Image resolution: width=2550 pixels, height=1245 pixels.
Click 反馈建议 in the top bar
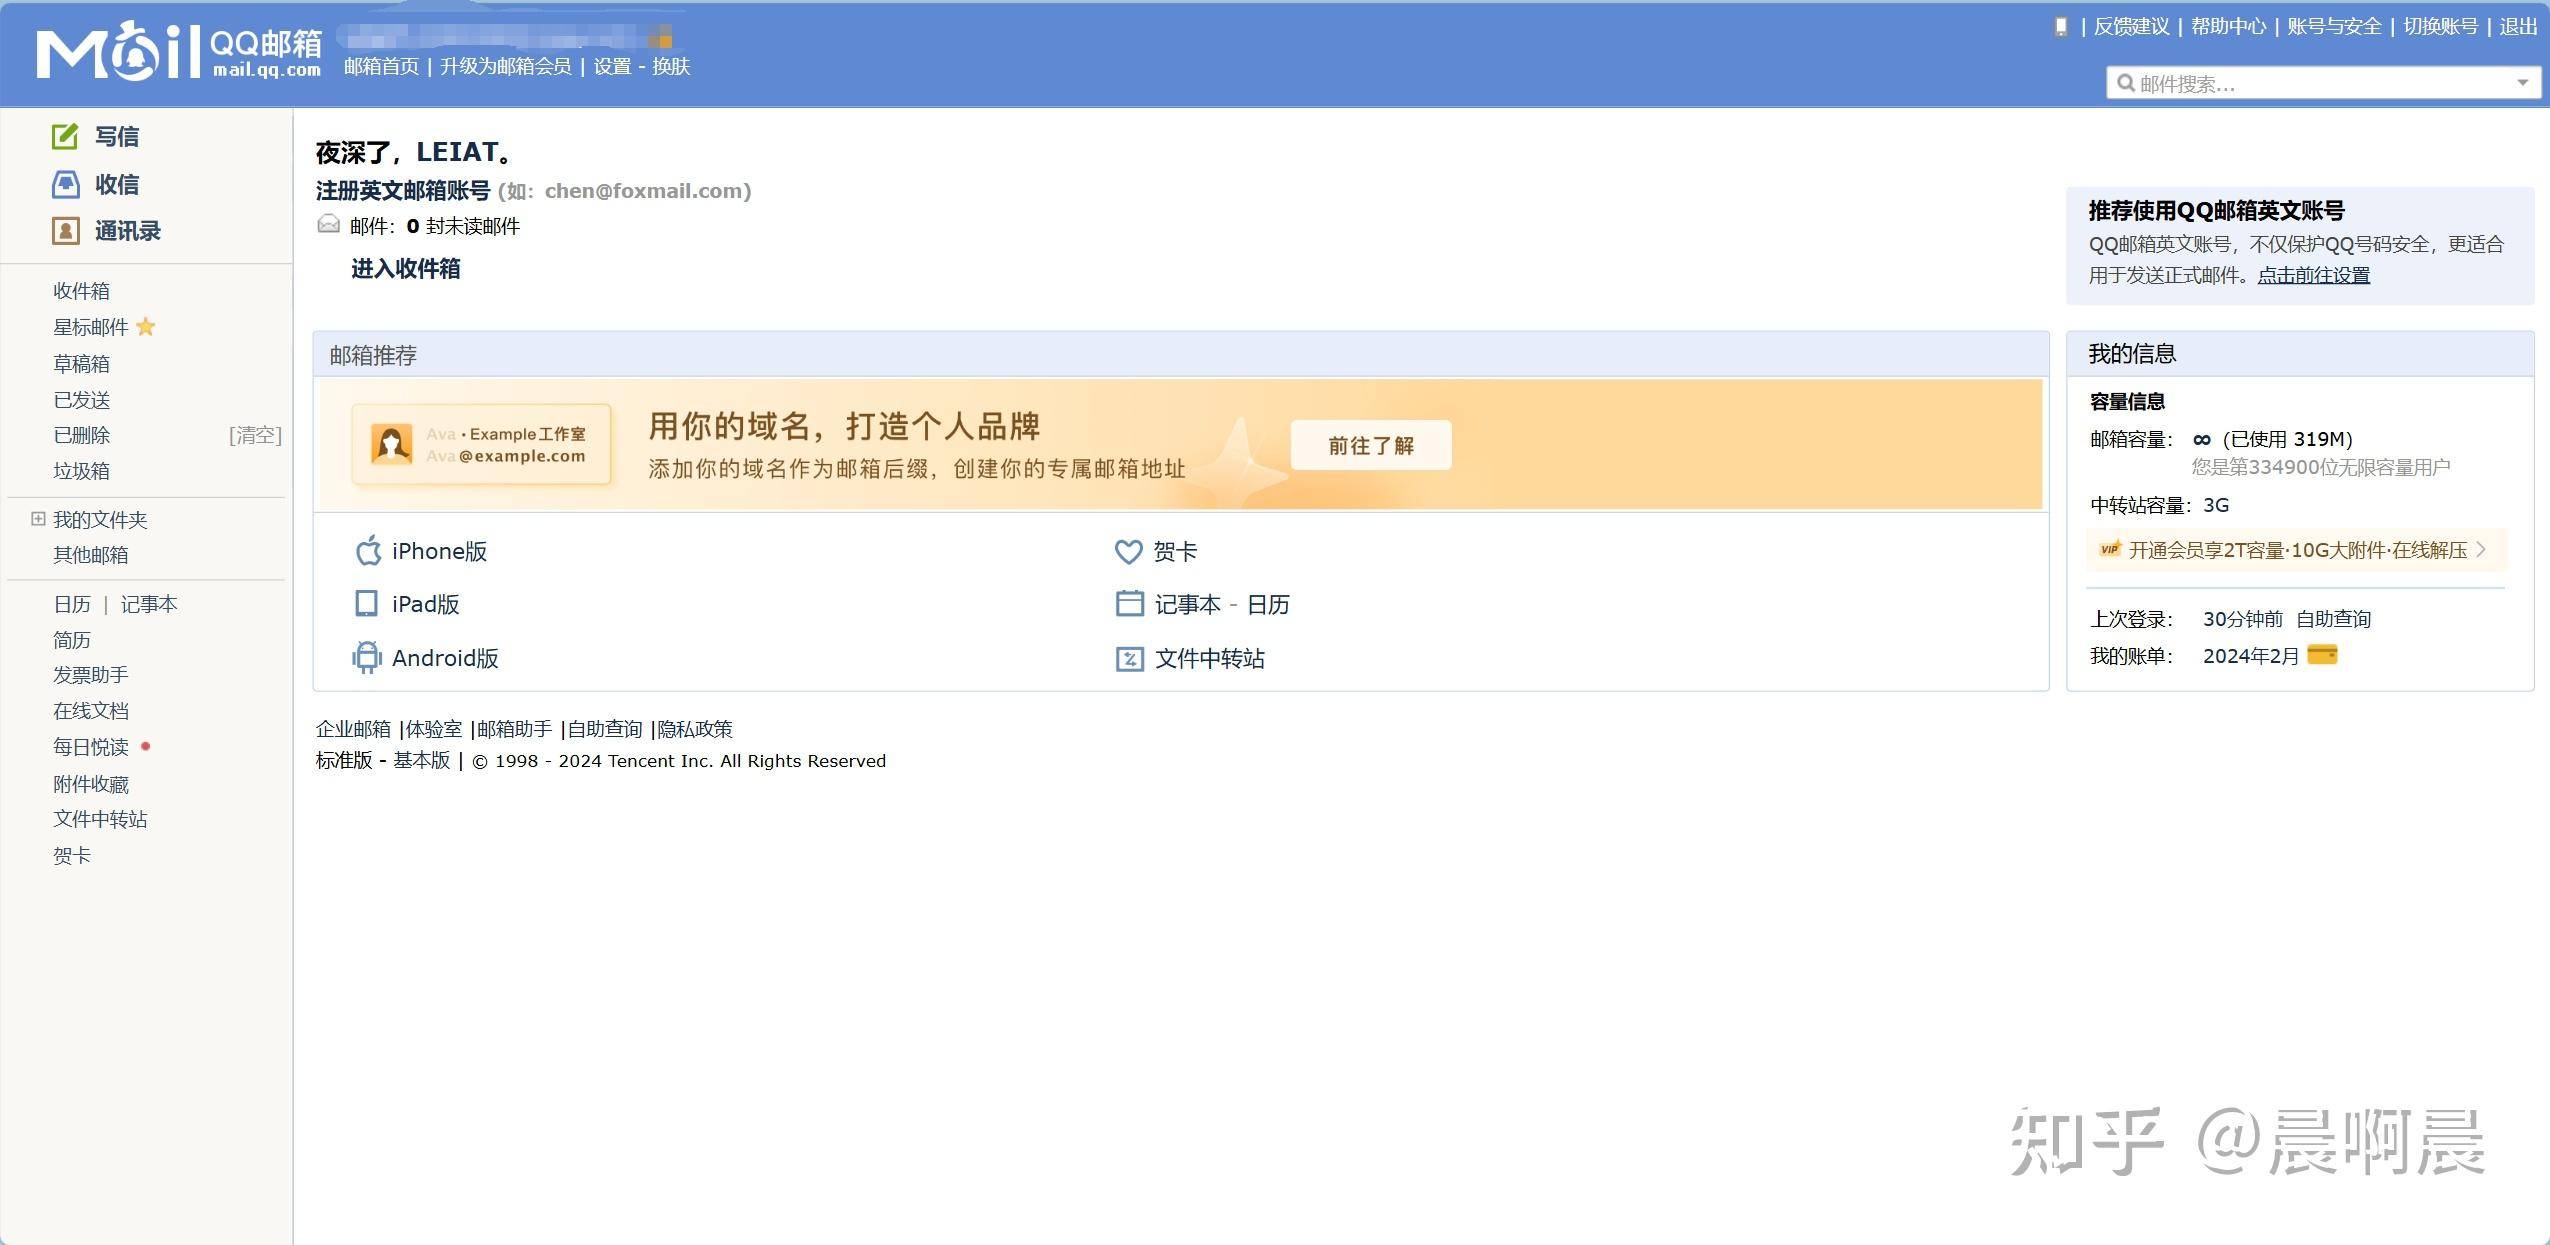pos(2132,27)
